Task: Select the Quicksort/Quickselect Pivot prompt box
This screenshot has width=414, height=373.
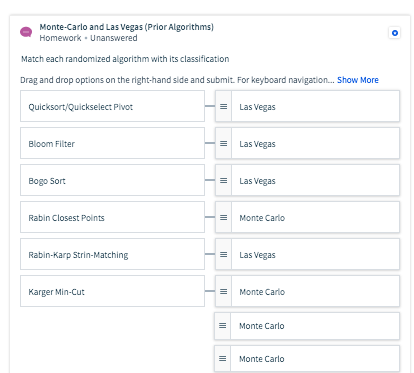Action: [112, 106]
